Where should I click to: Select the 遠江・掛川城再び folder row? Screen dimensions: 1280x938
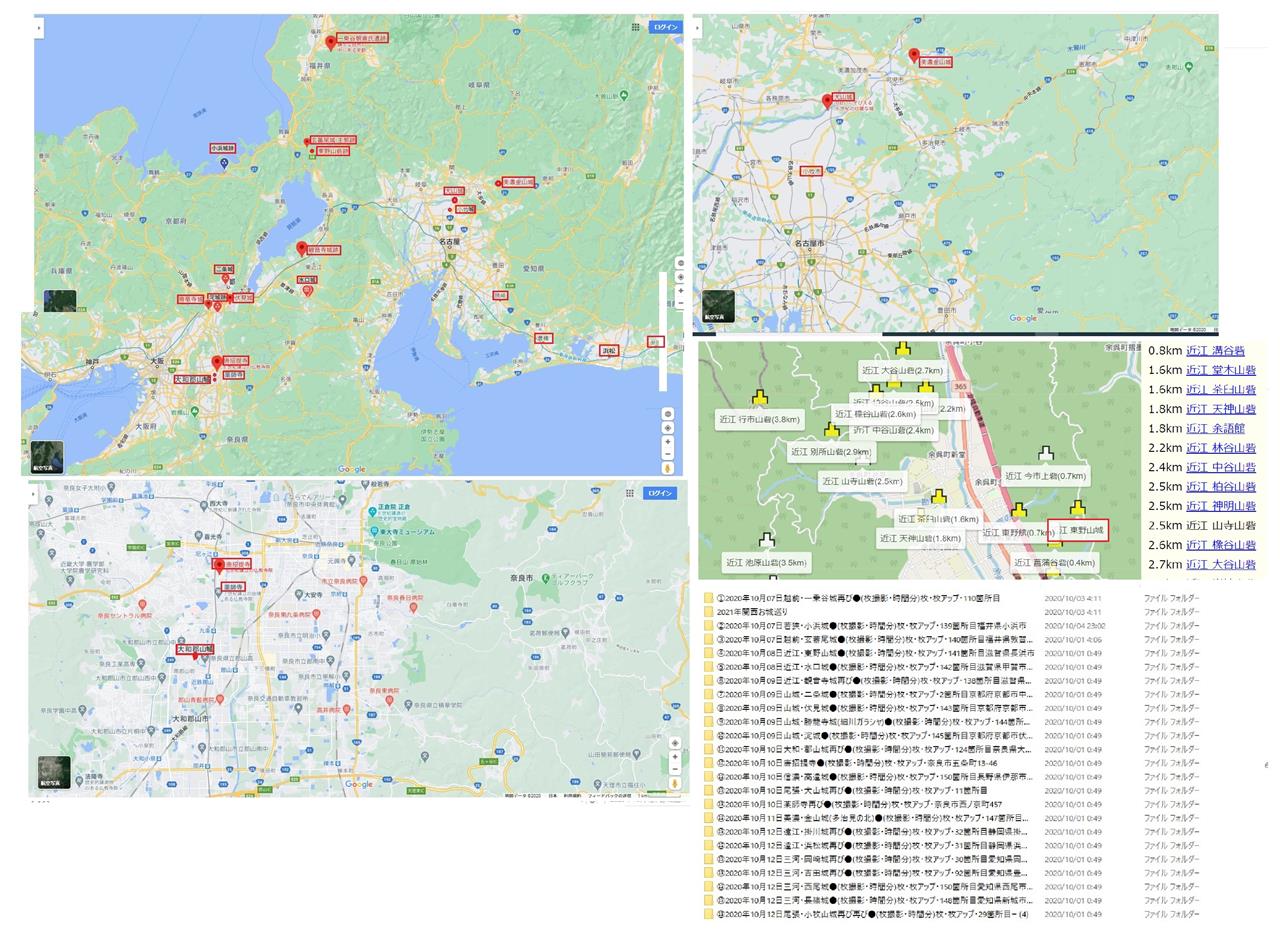950,832
